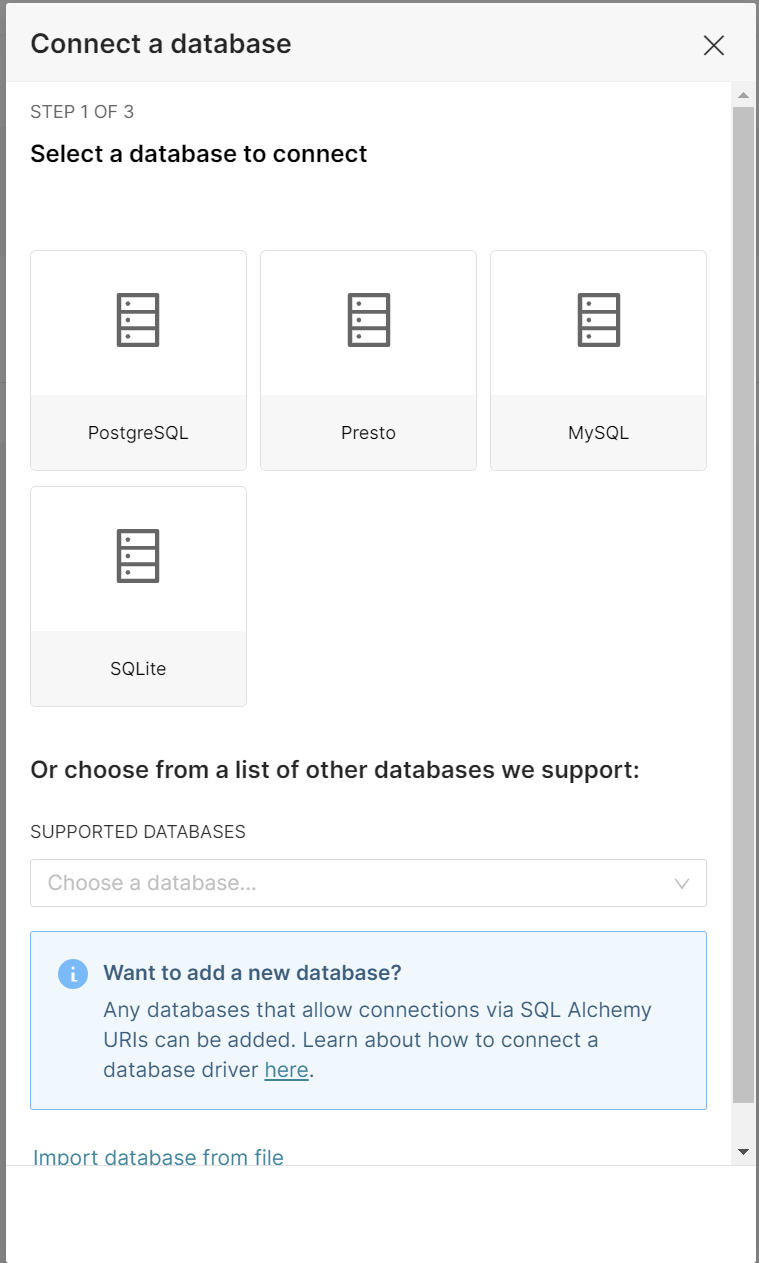Click the 'STEP 1 OF 3' indicator
The height and width of the screenshot is (1263, 759).
pos(82,112)
